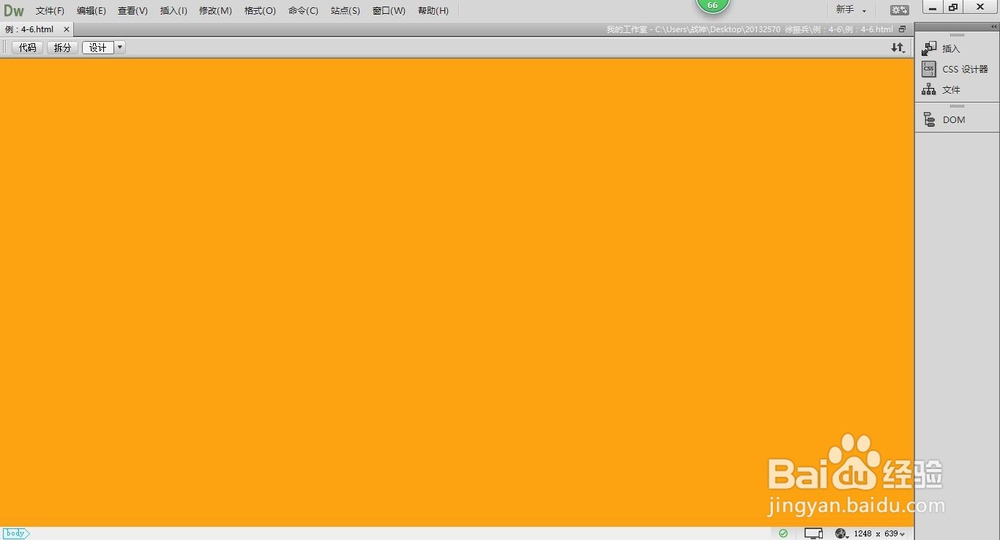
Task: Select the 例：4-6.html document tab
Action: coord(30,29)
